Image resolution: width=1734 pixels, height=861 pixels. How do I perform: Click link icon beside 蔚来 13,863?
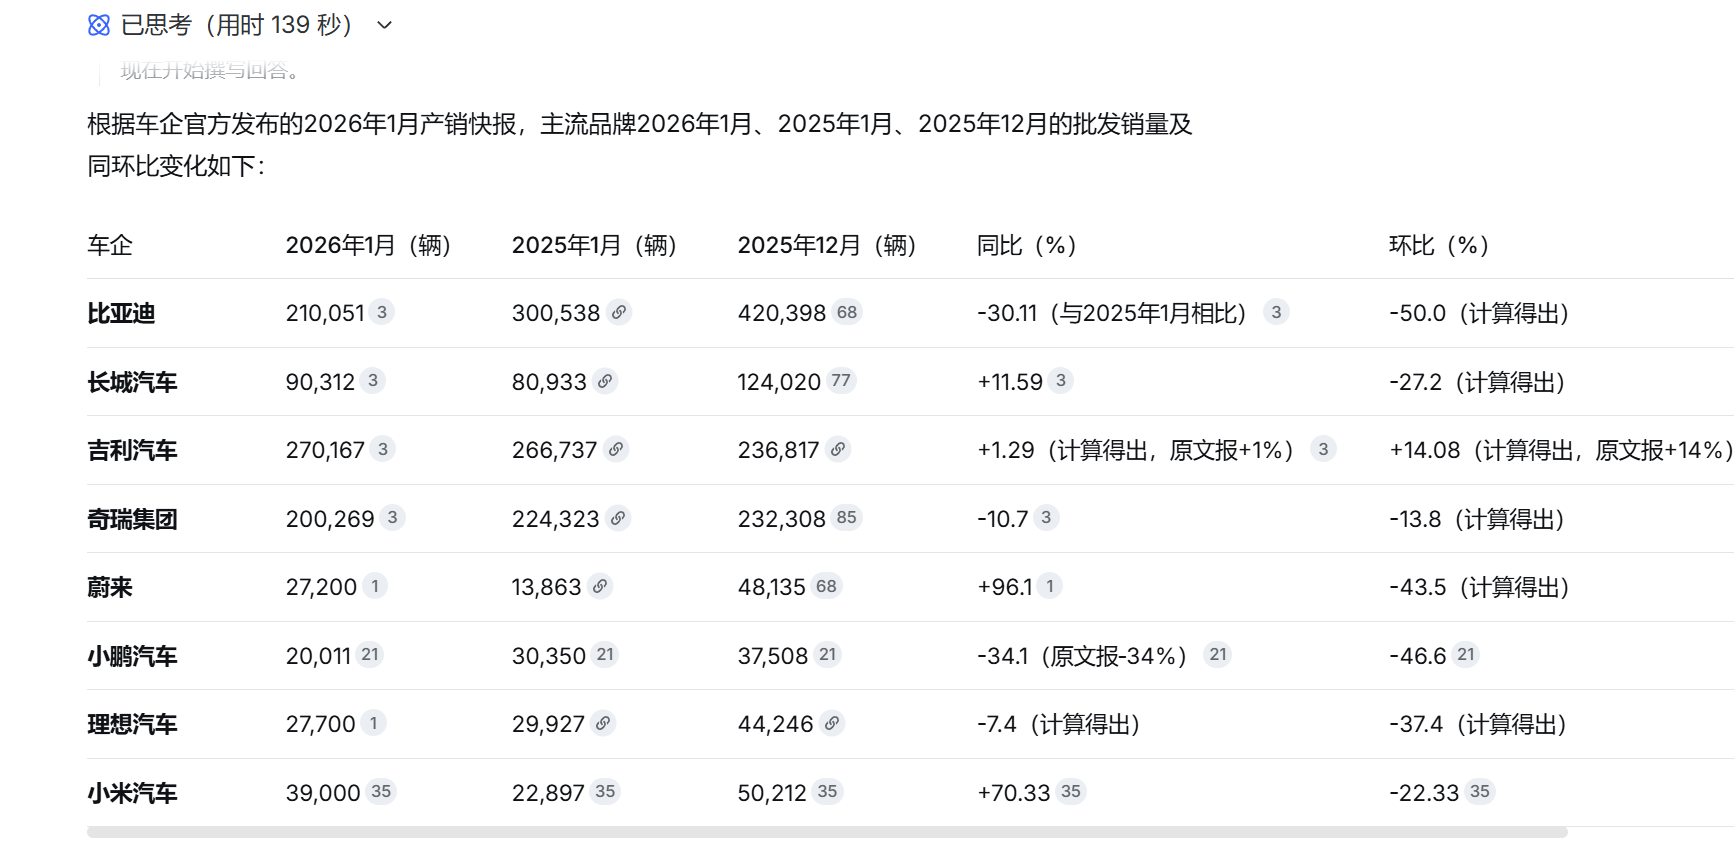coord(600,587)
